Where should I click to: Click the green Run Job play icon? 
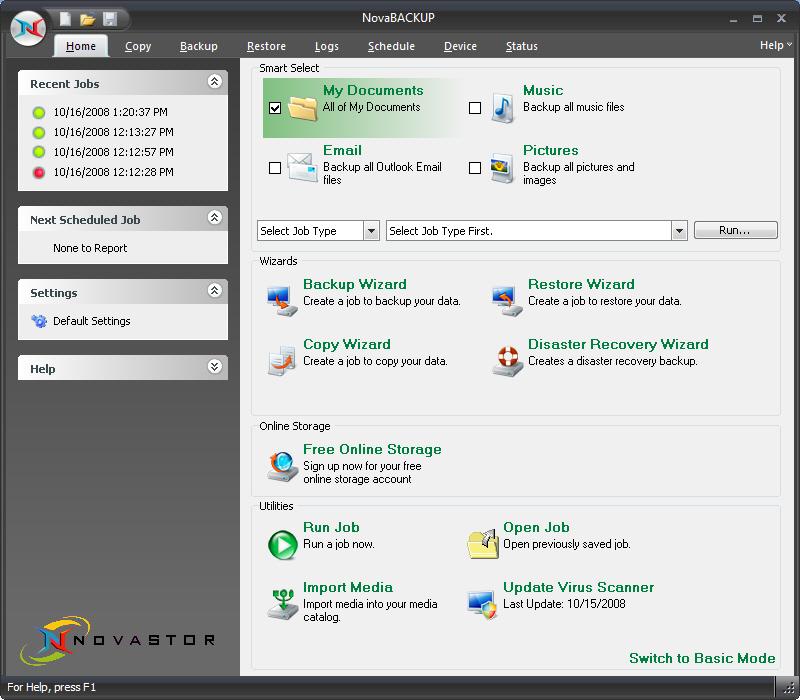[x=283, y=544]
